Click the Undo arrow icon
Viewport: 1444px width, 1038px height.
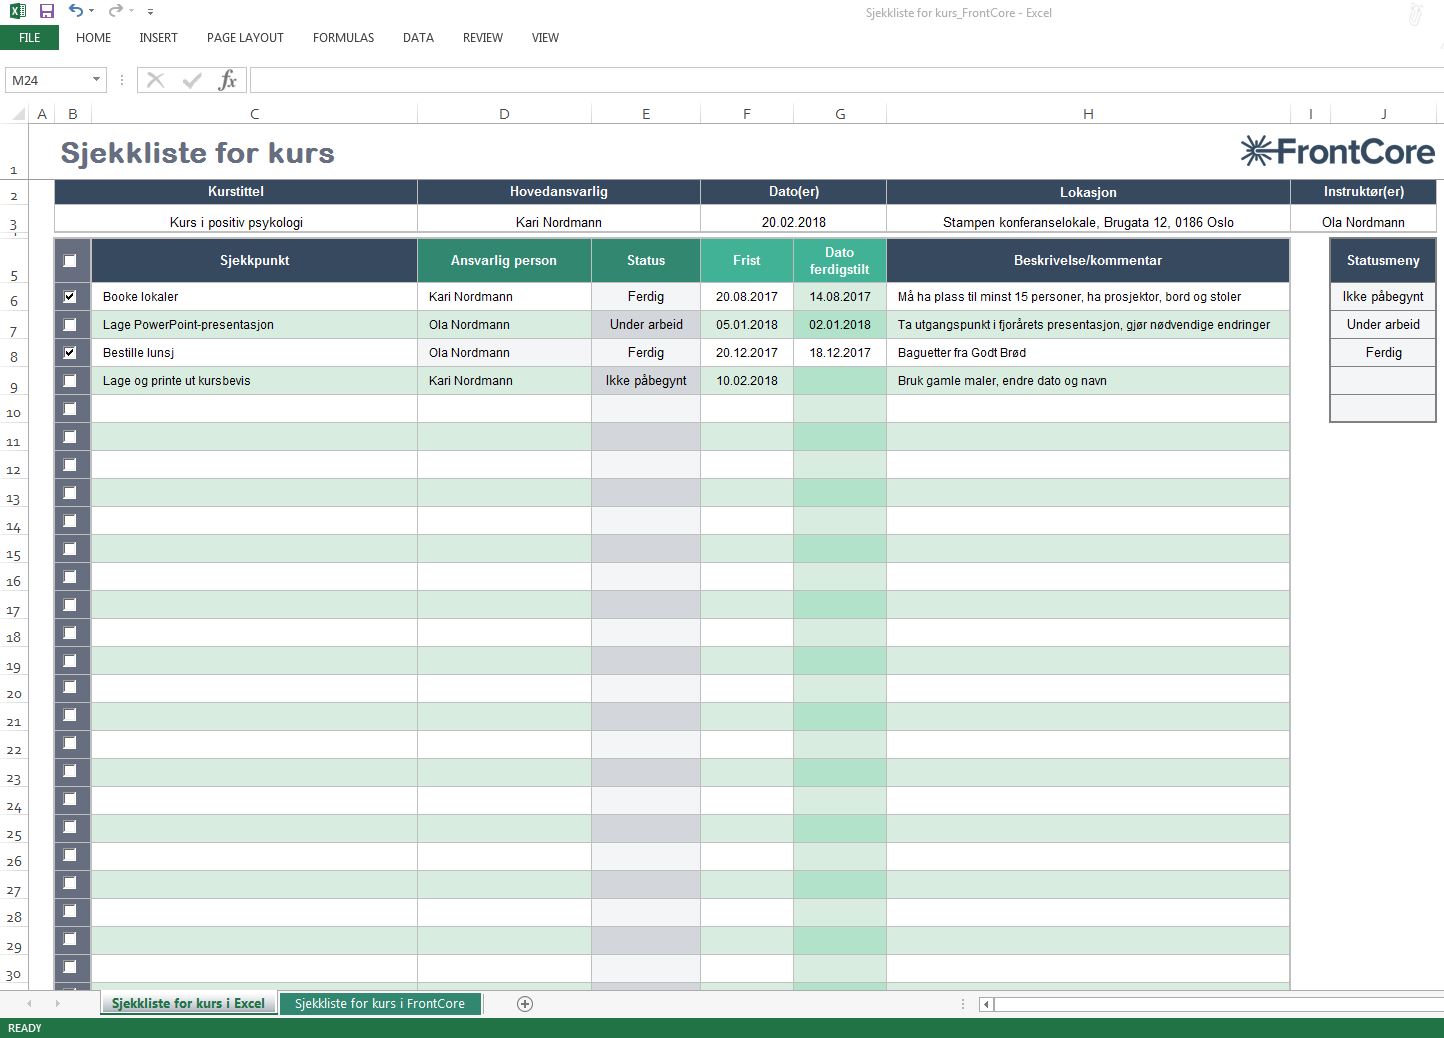[76, 11]
